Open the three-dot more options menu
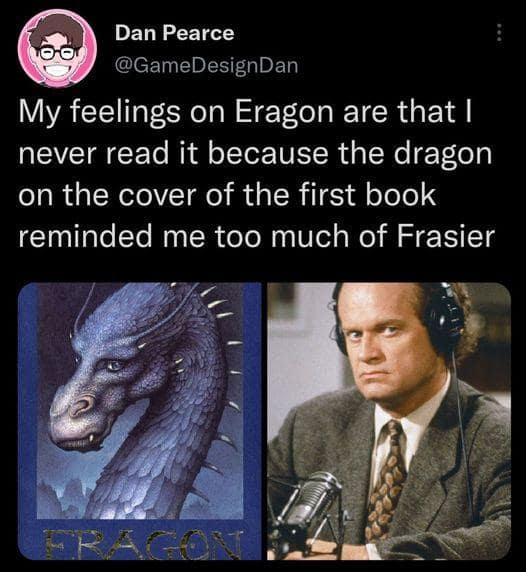 500,33
